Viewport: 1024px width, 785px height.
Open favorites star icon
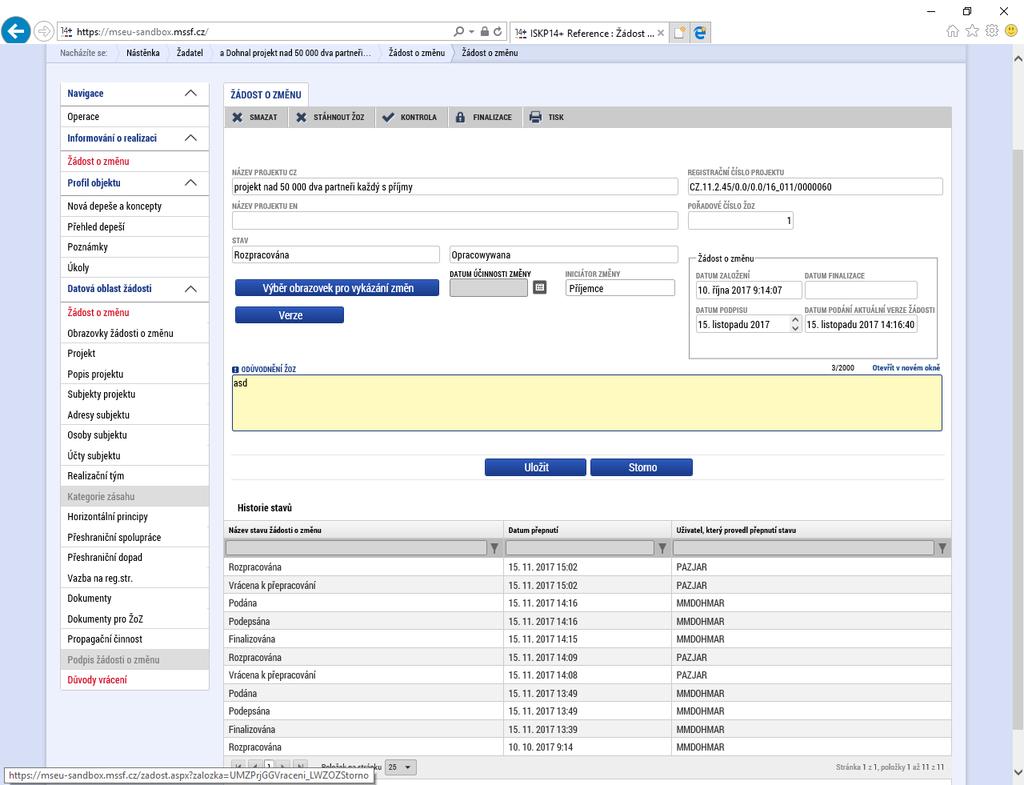(972, 31)
